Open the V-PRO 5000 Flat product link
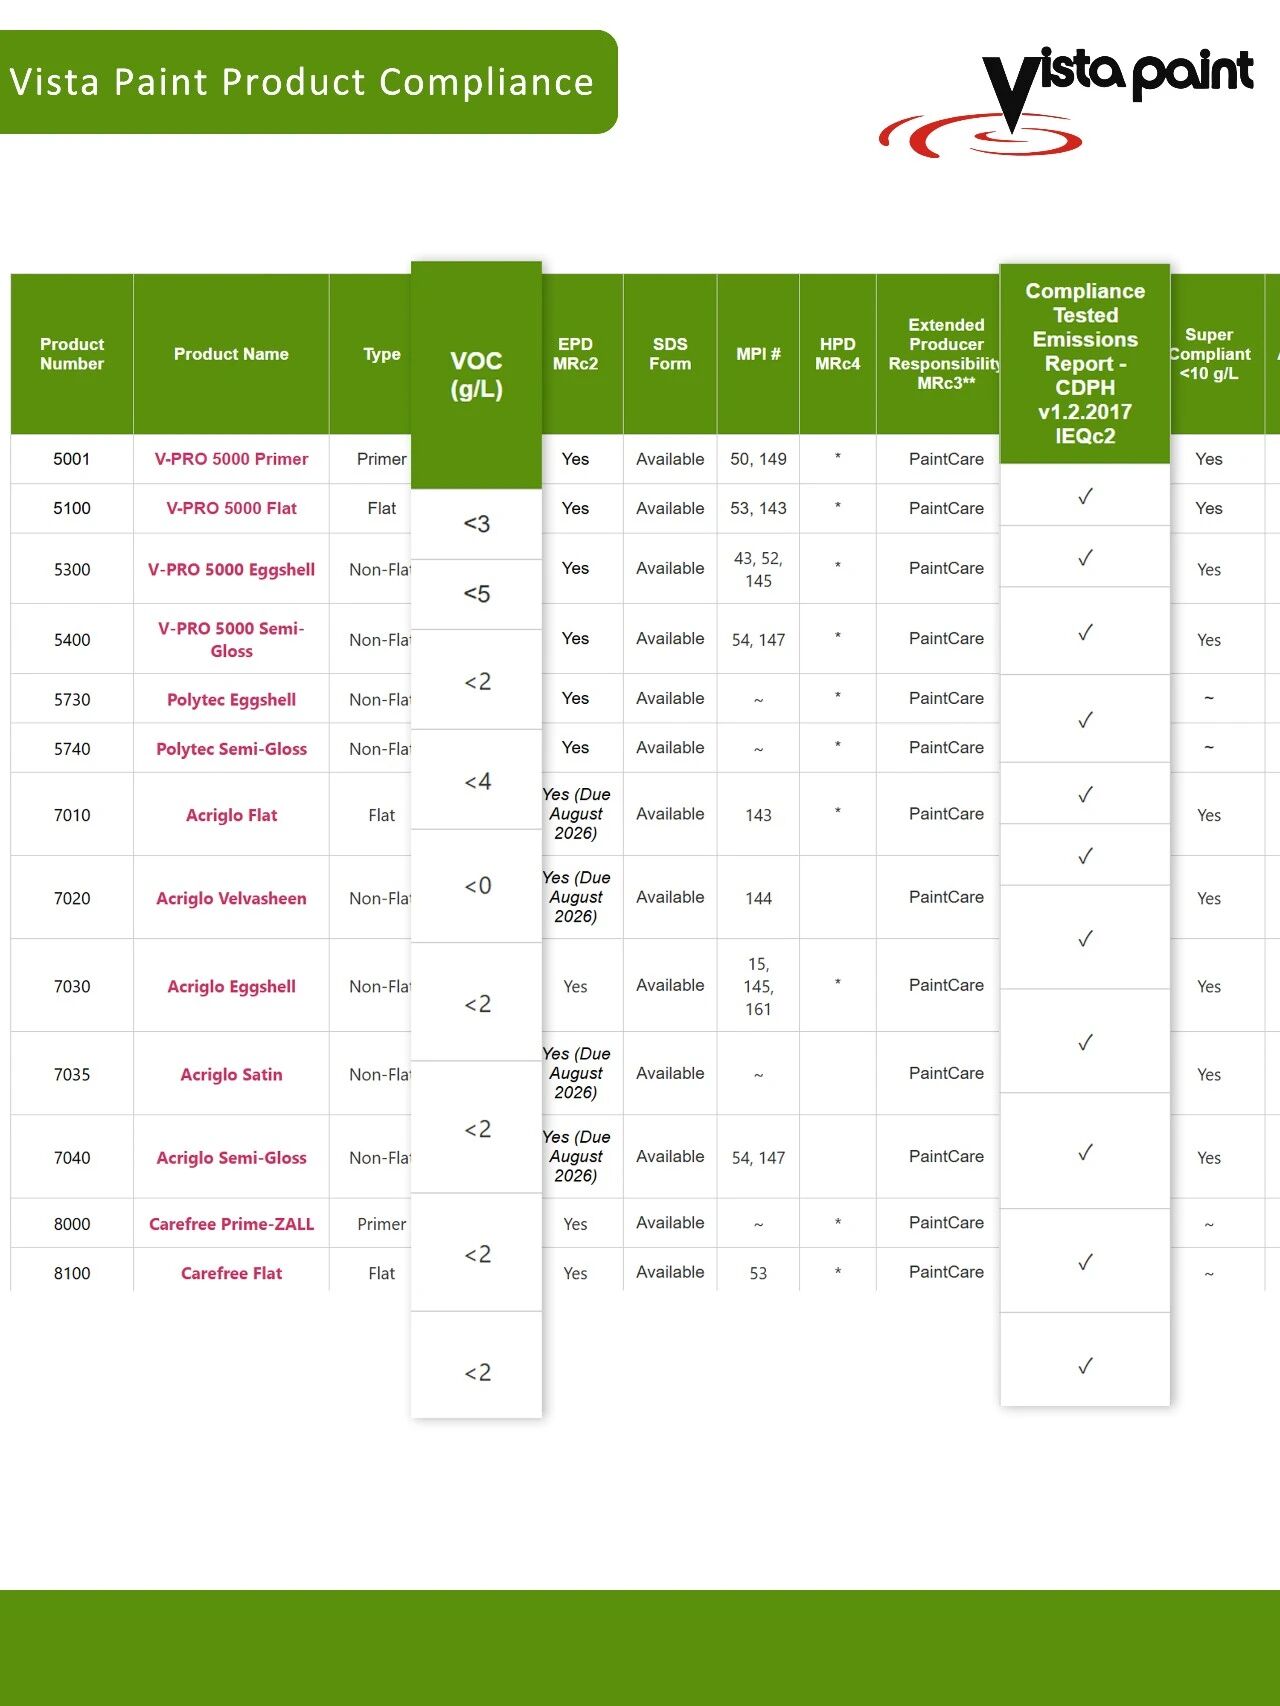 coord(231,508)
